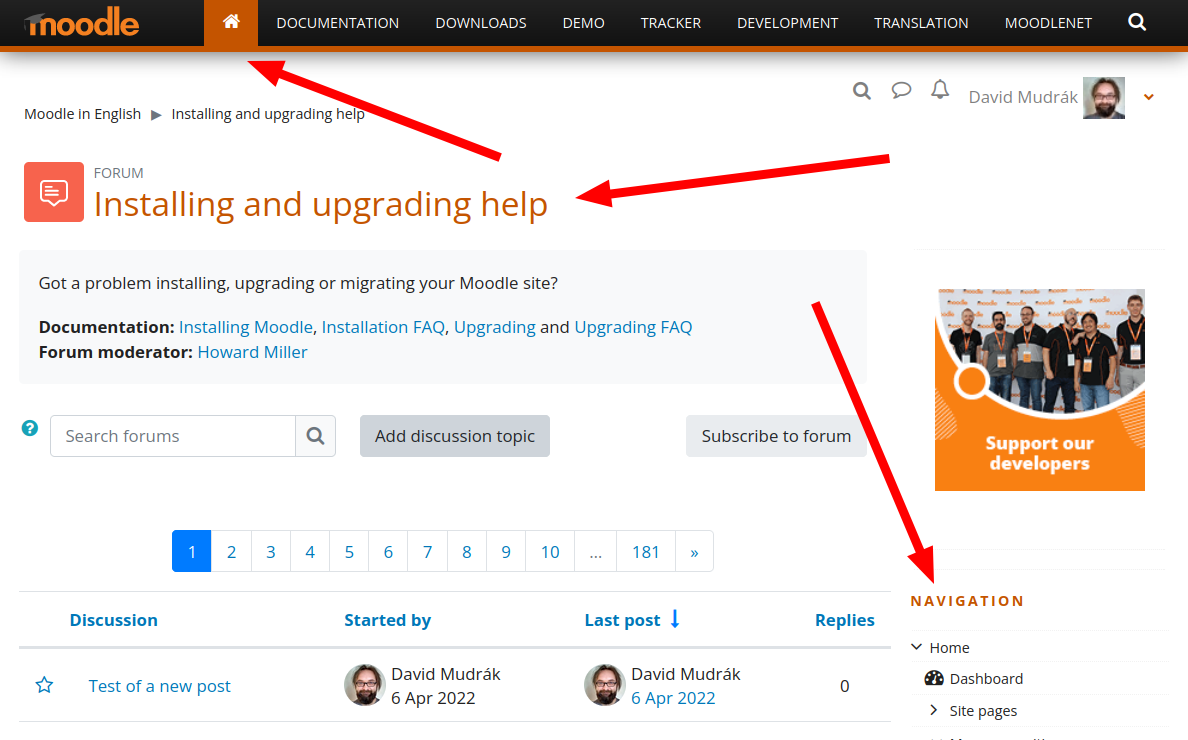Click the orange forum activity icon
Screen dimensions: 1188x740
(54, 192)
